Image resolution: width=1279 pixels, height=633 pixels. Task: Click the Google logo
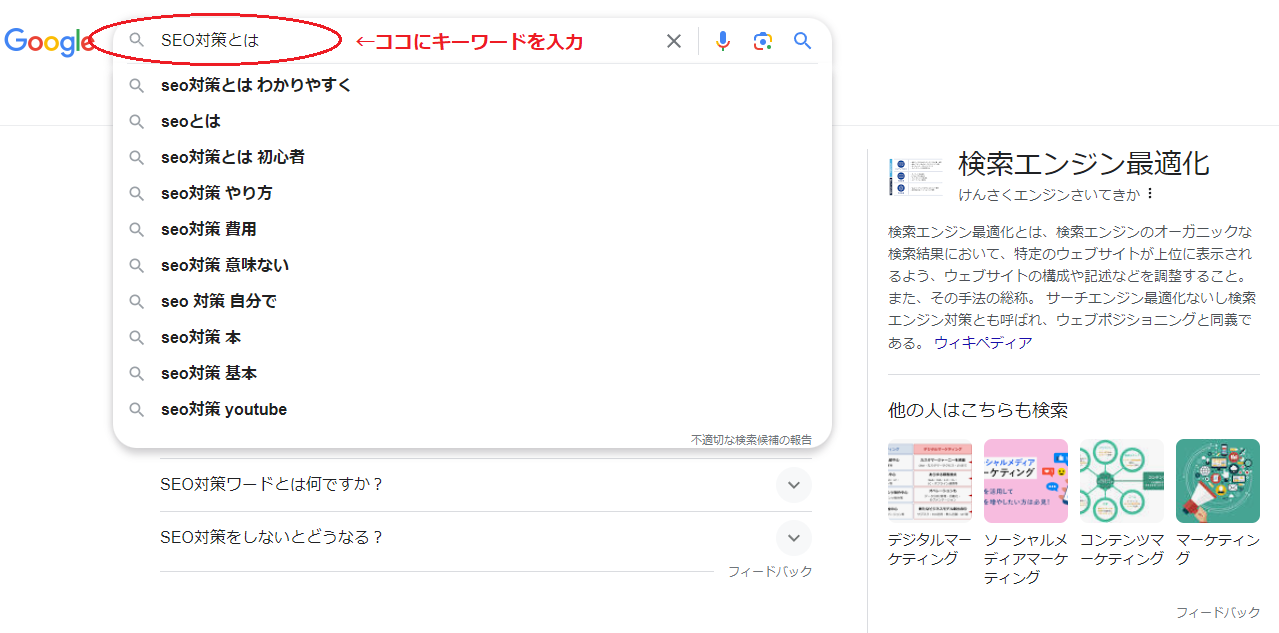(x=47, y=41)
